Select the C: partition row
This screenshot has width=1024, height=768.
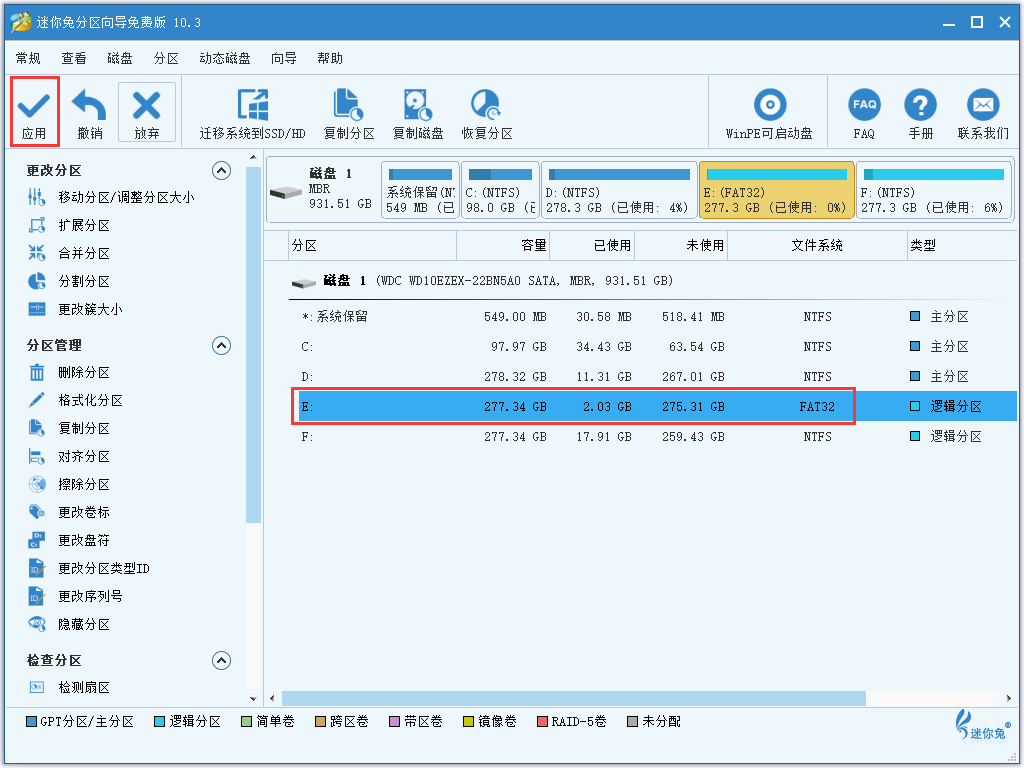[652, 347]
